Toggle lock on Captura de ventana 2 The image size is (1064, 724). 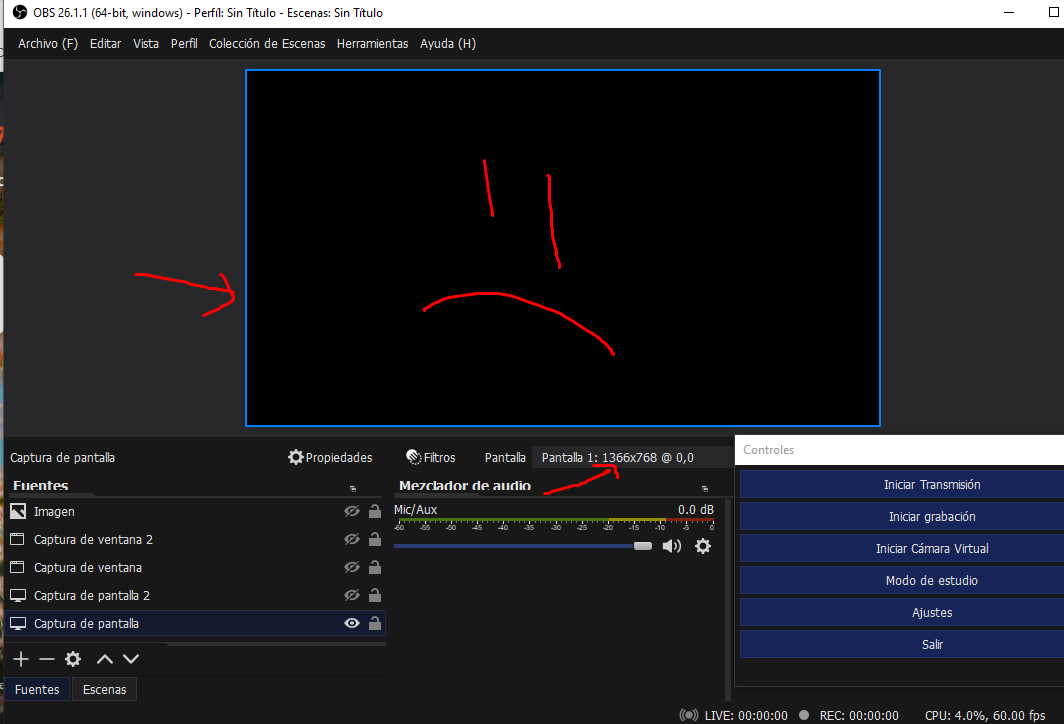point(375,539)
